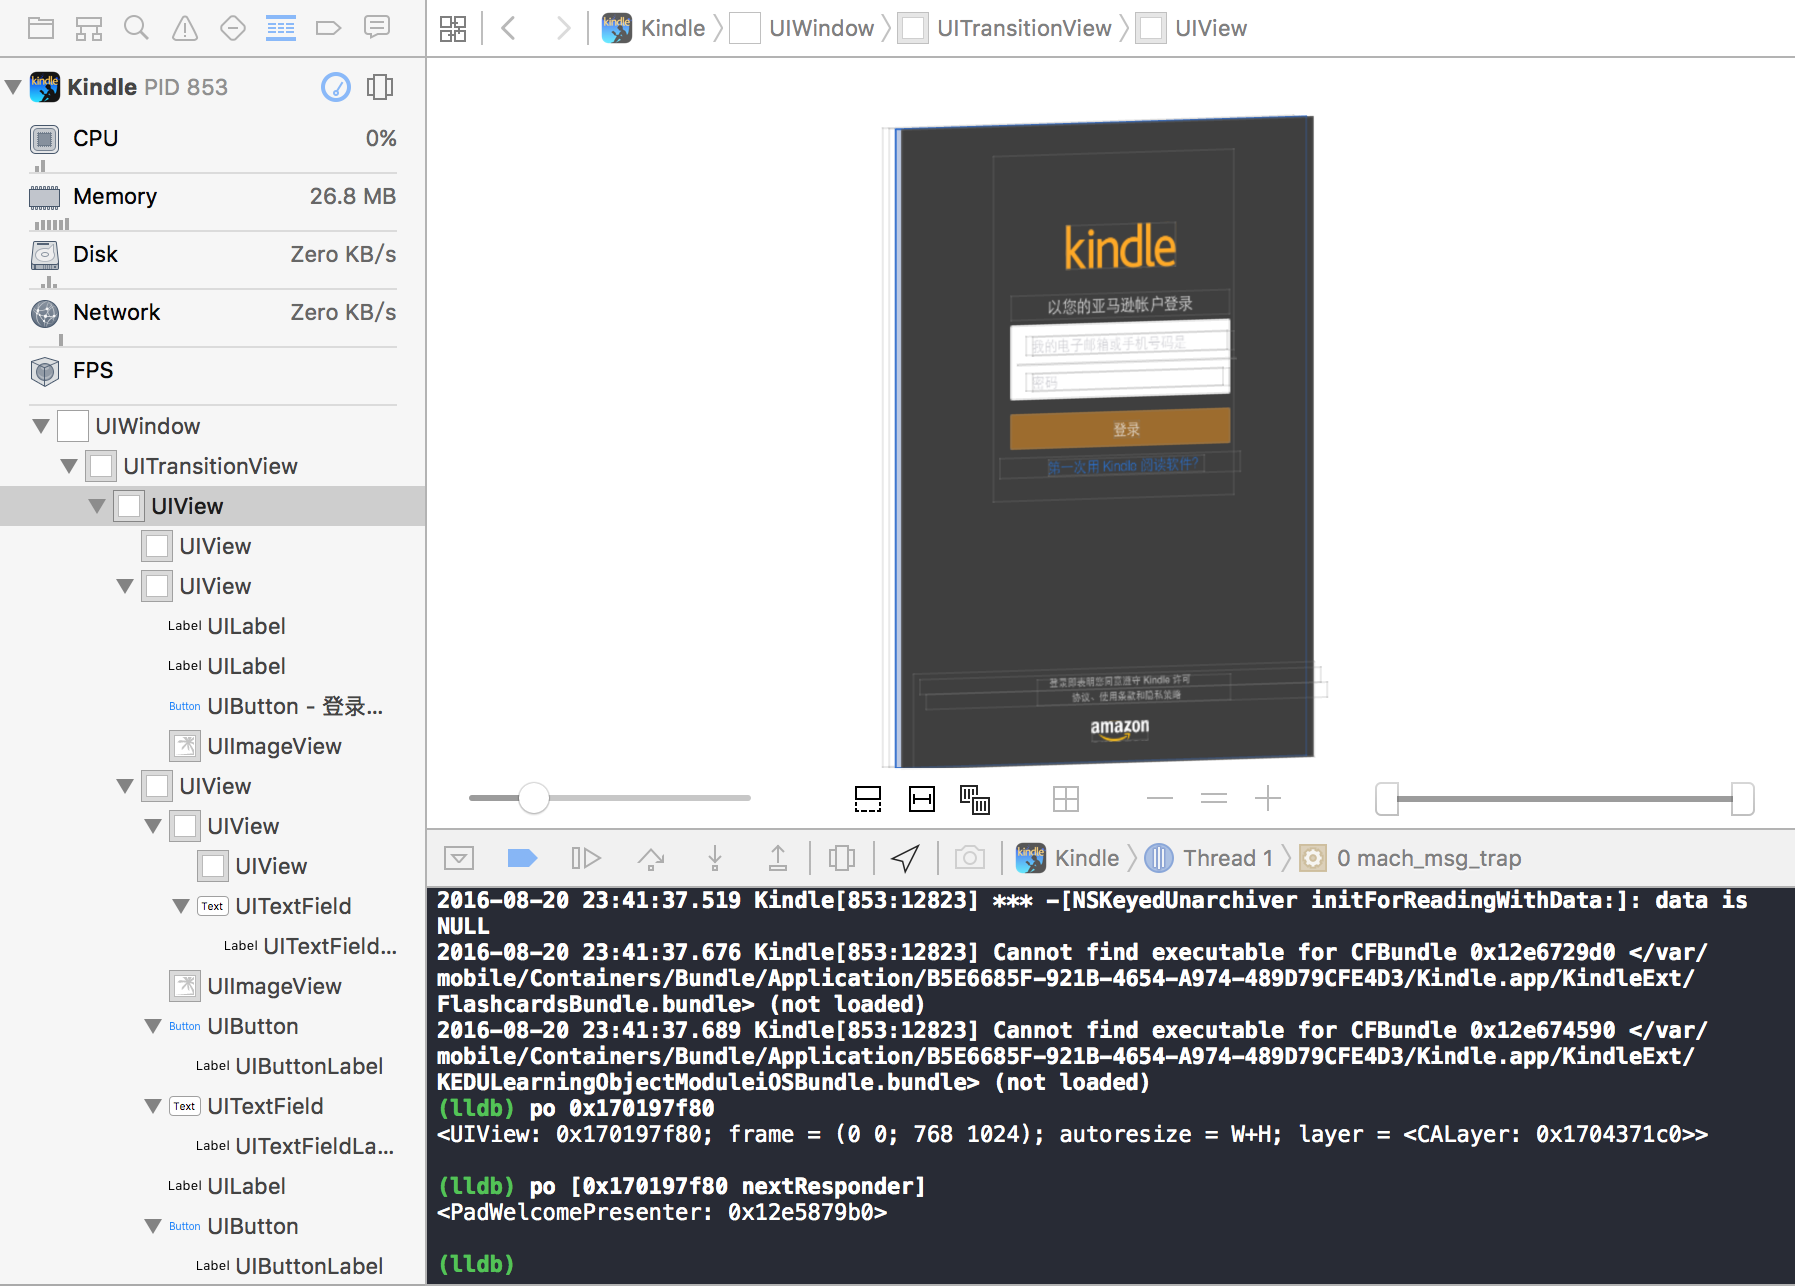Open the Test navigator diamond icon
This screenshot has height=1286, width=1795.
[x=233, y=28]
